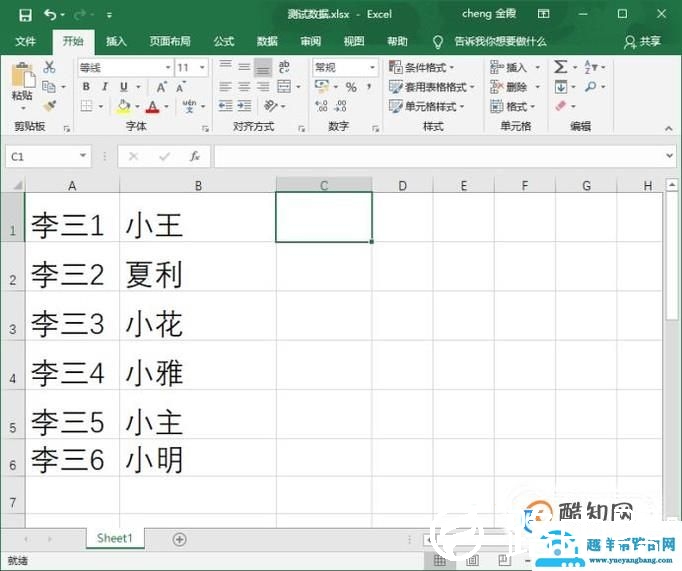Open the font name dropdown 等线
Screen dimensions: 682x571
point(168,67)
